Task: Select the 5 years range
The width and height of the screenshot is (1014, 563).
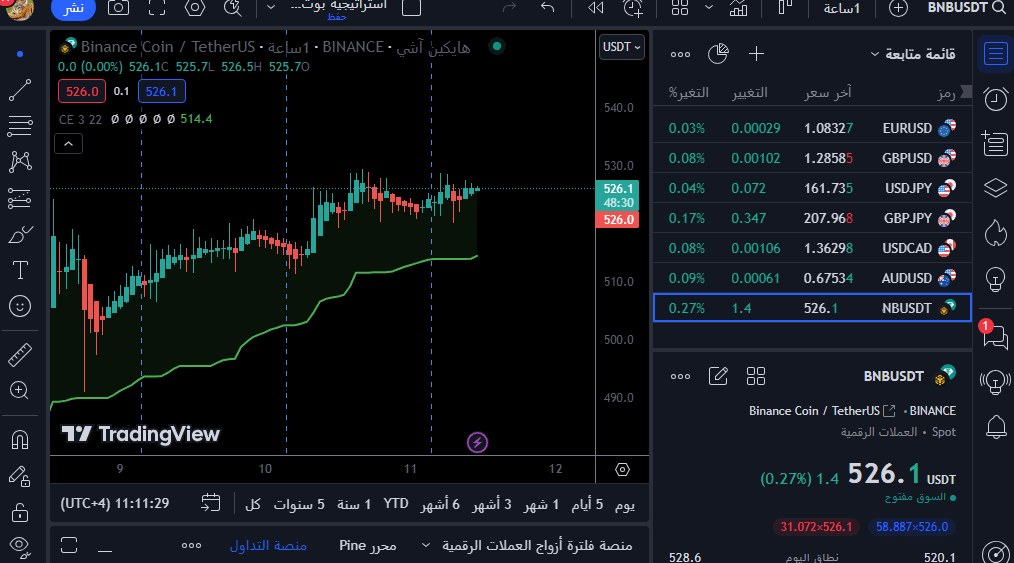Action: click(x=299, y=504)
